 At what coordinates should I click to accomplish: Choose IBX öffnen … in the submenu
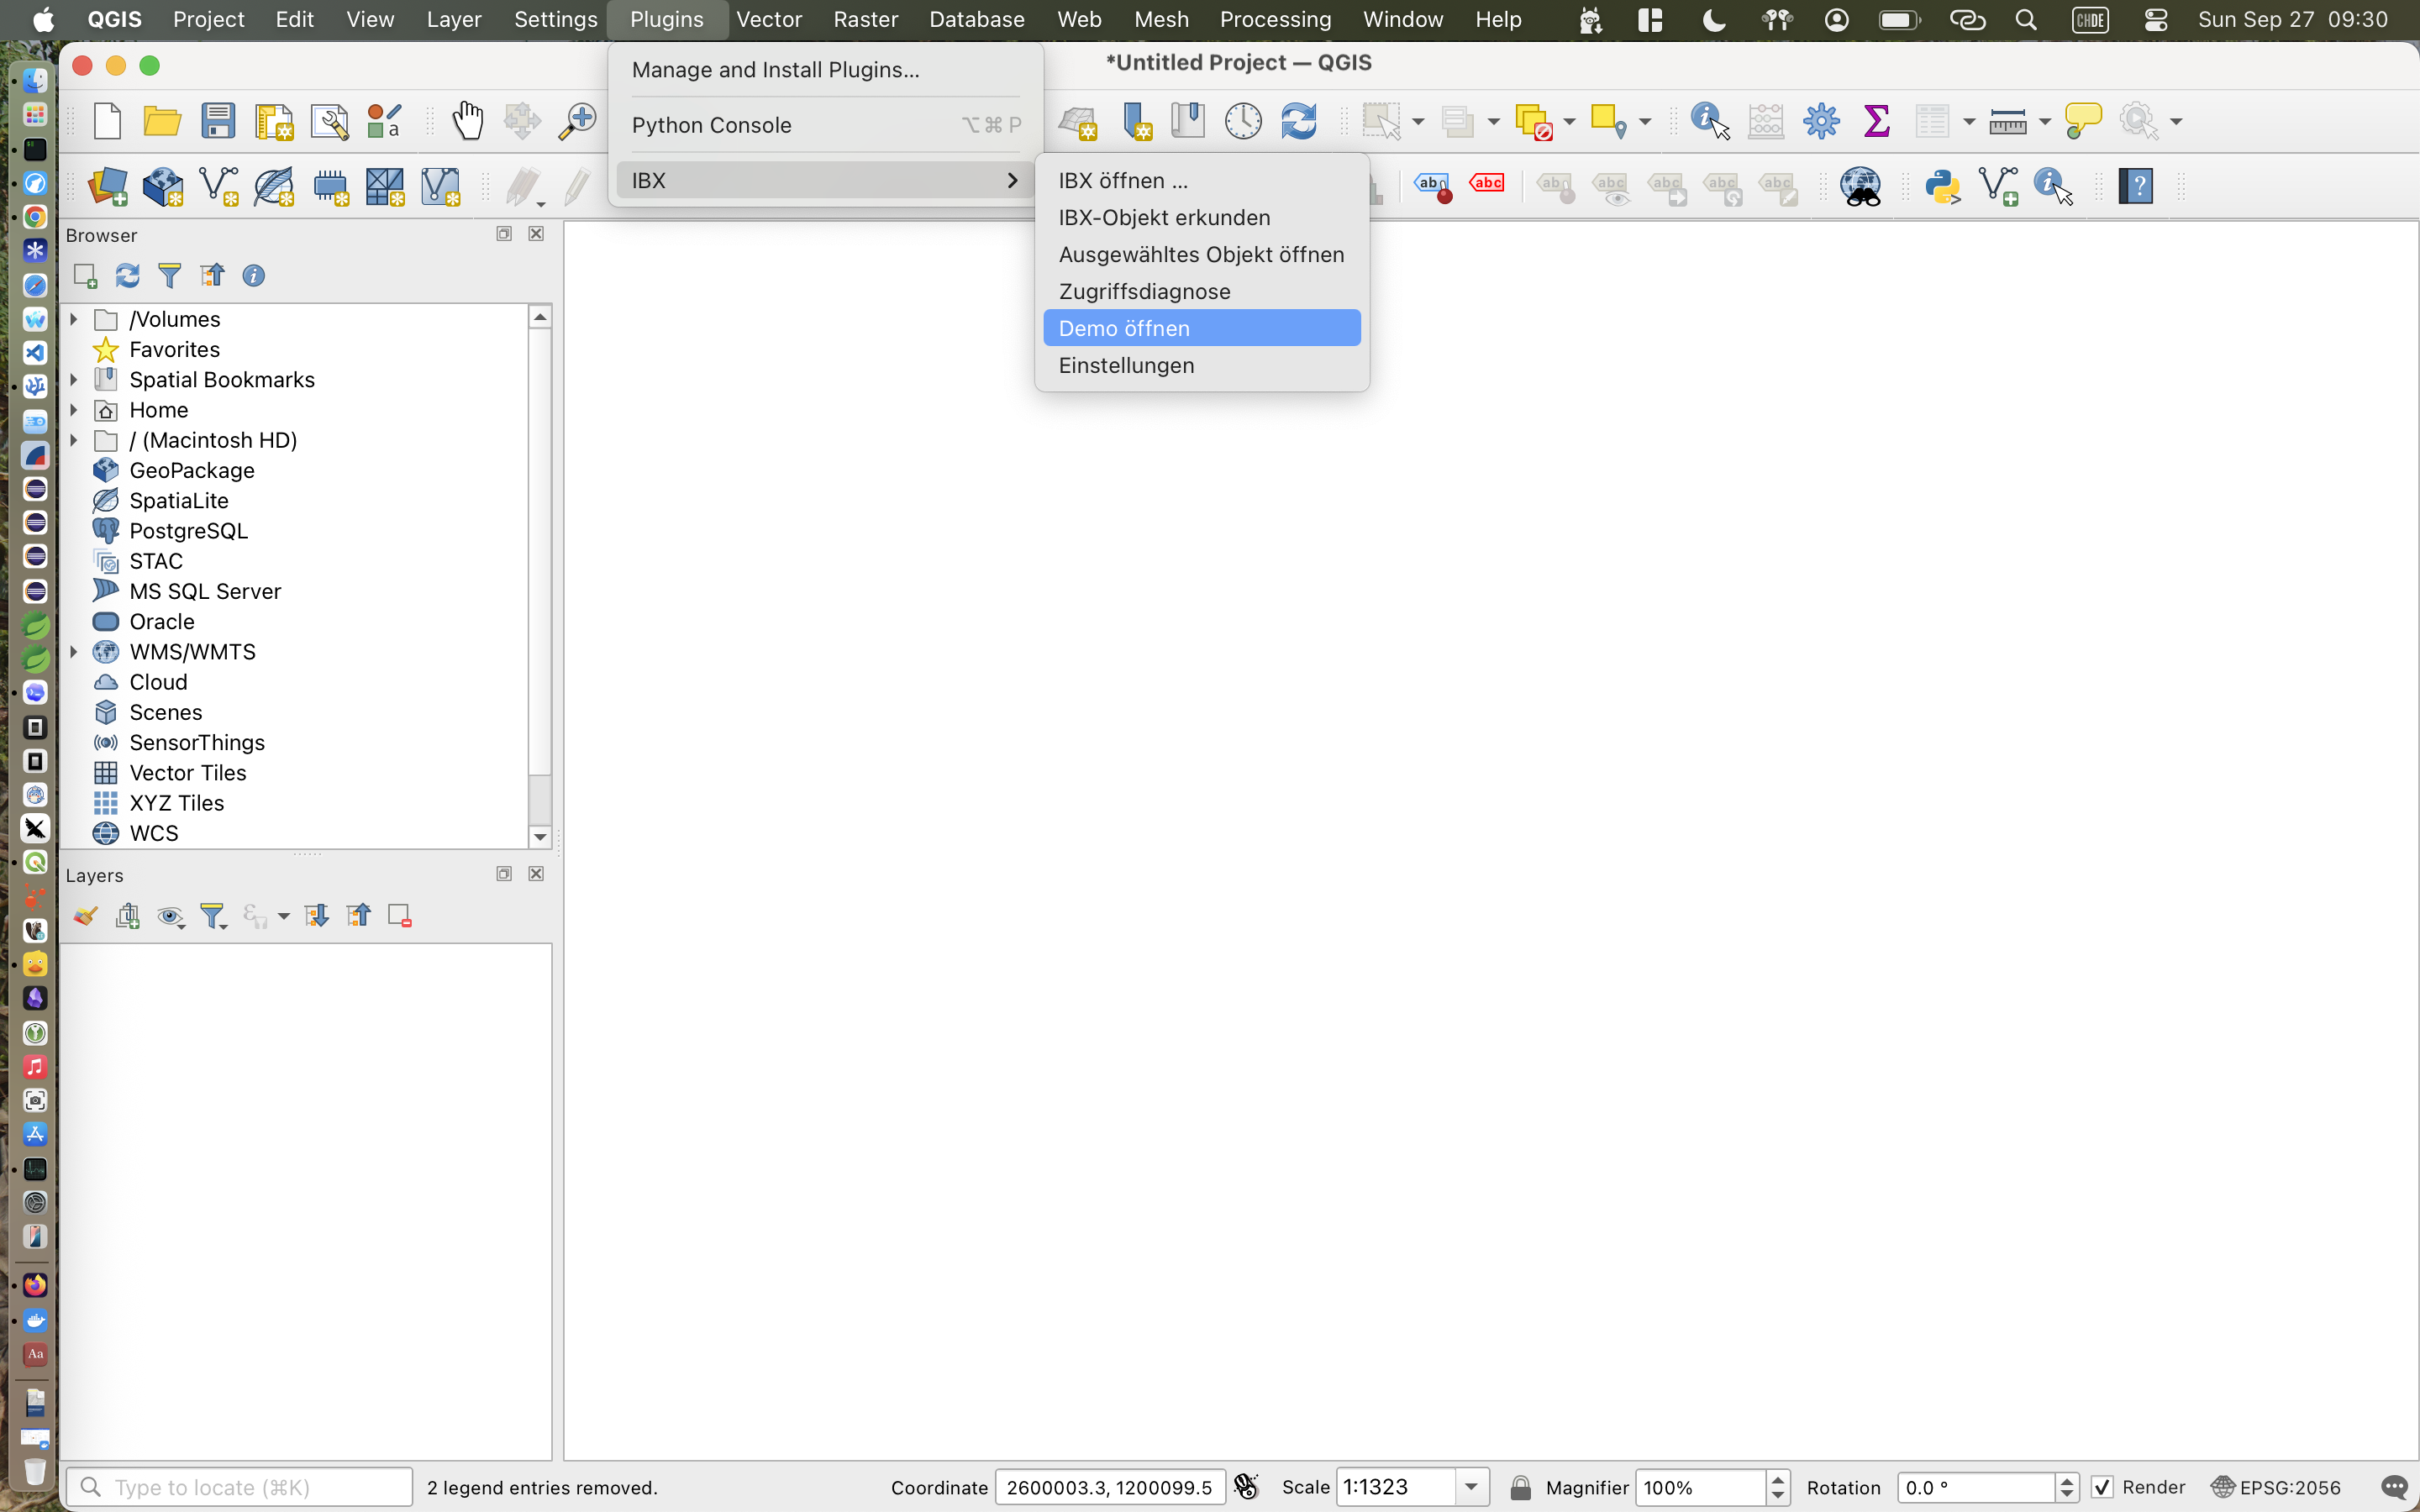tap(1202, 181)
